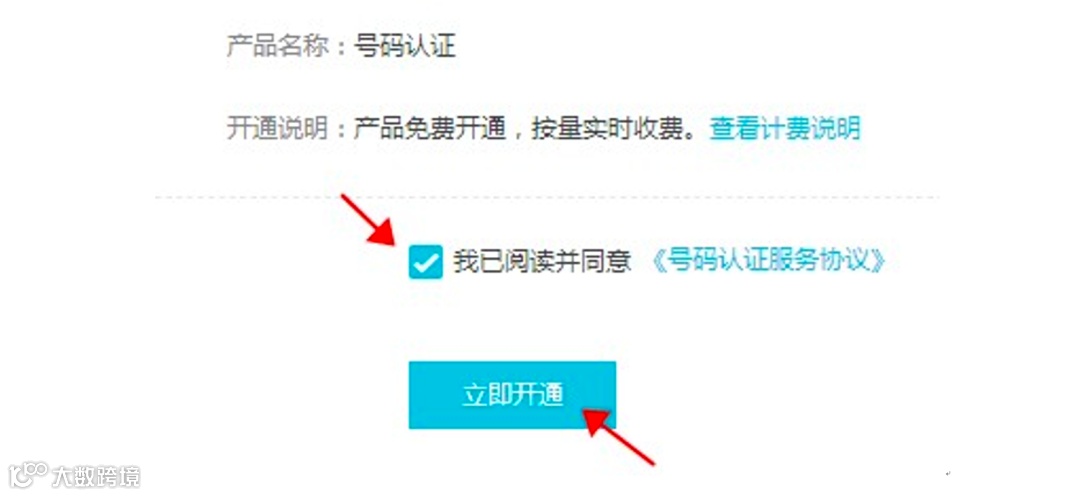The width and height of the screenshot is (1080, 496).
Task: Click the white checkmark inside the blue box
Action: click(x=425, y=262)
